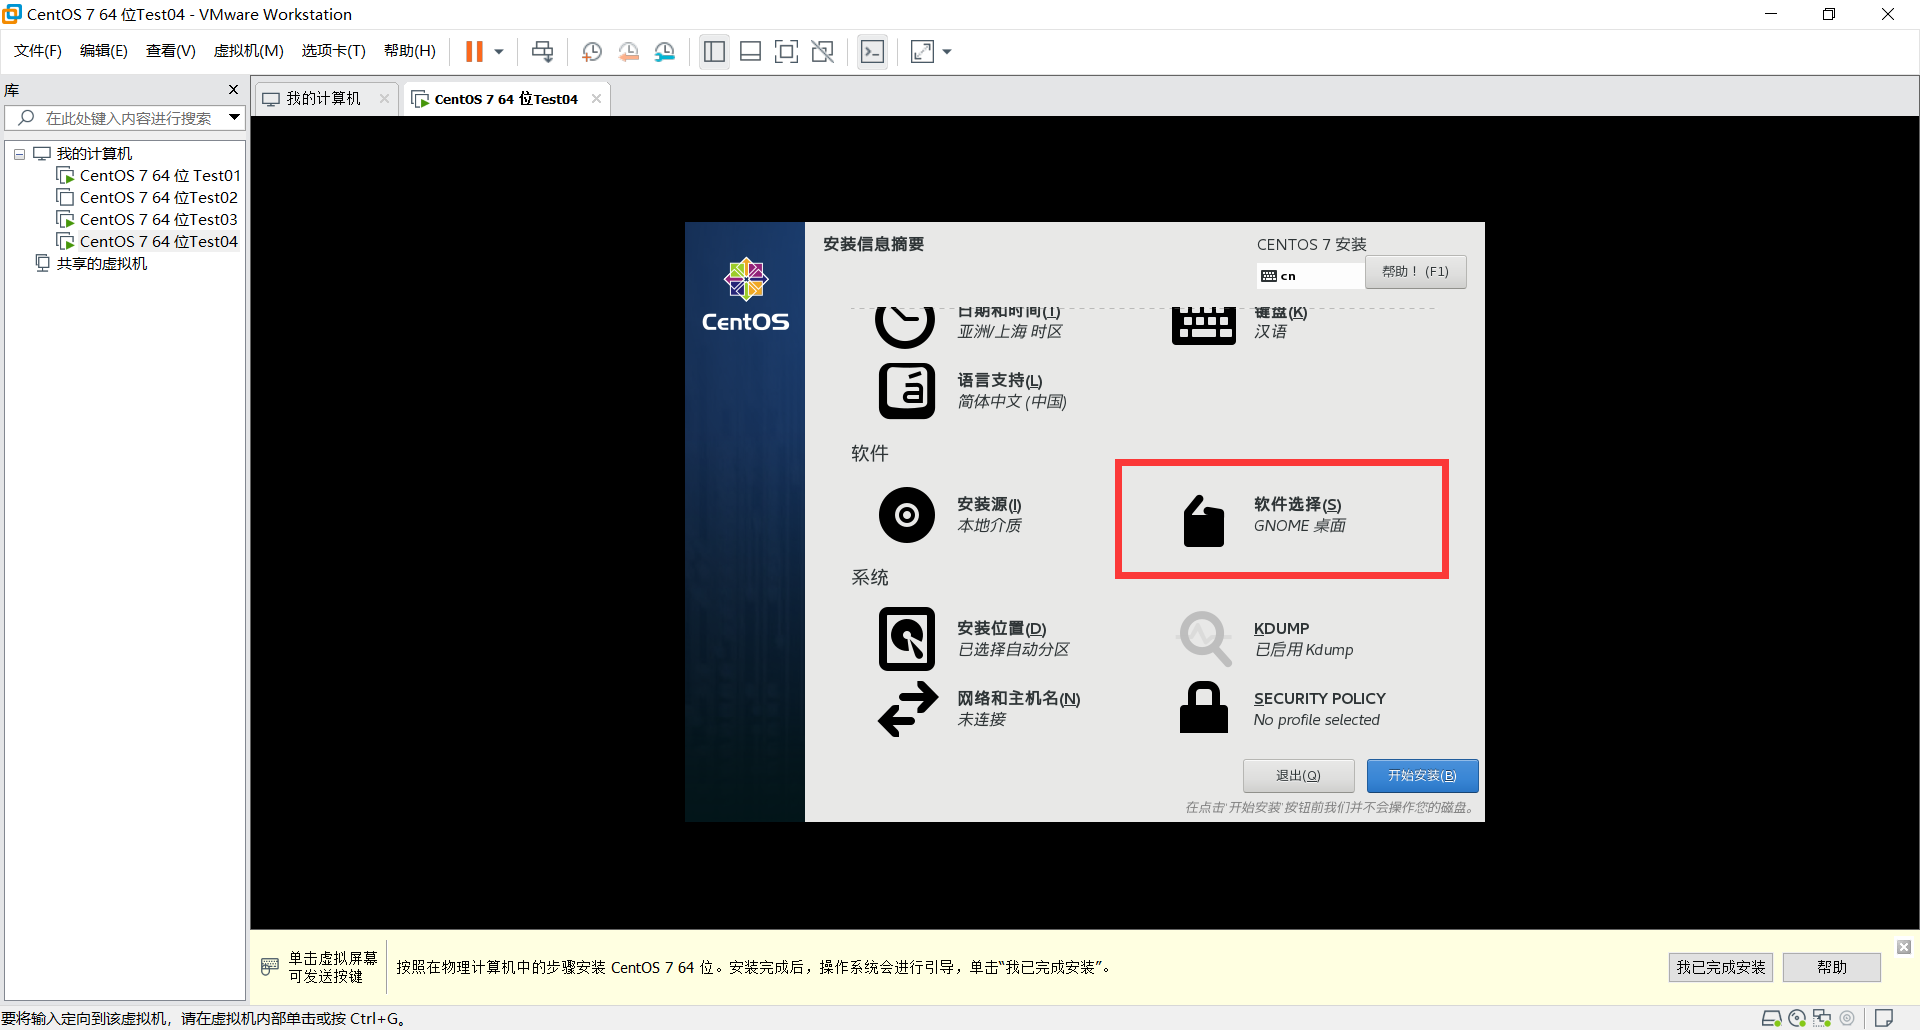This screenshot has width=1920, height=1030.
Task: Select CentOS 7 64 位Test02 in library
Action: (x=159, y=198)
